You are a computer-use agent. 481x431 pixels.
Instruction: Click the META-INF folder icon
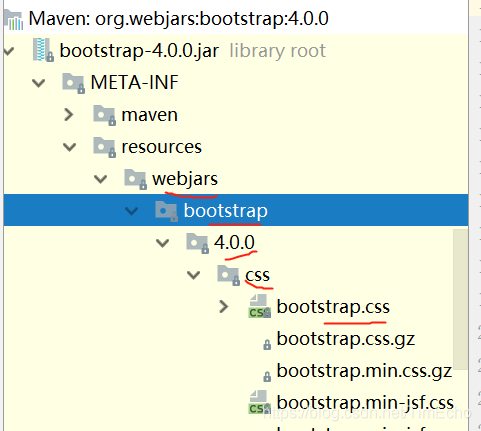coord(73,83)
